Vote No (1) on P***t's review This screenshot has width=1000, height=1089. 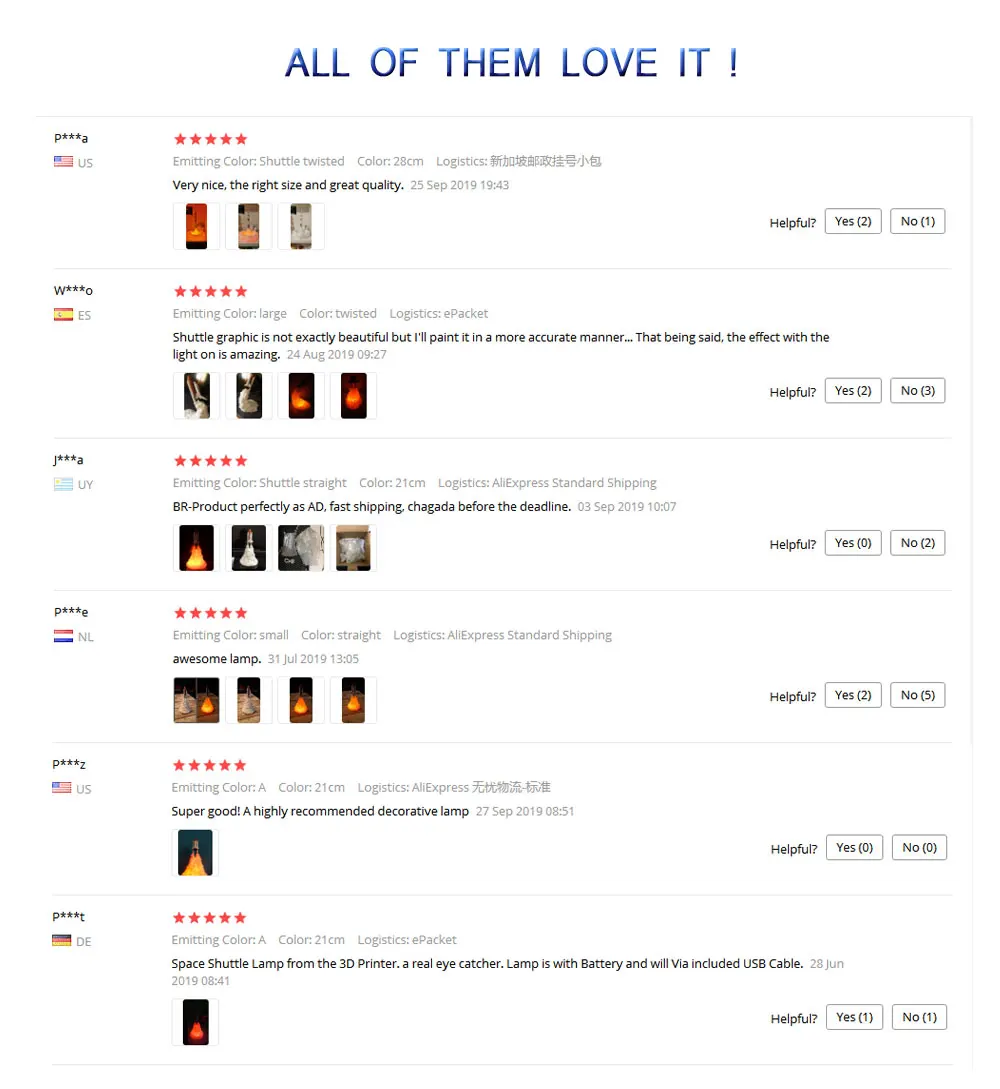coord(919,1017)
